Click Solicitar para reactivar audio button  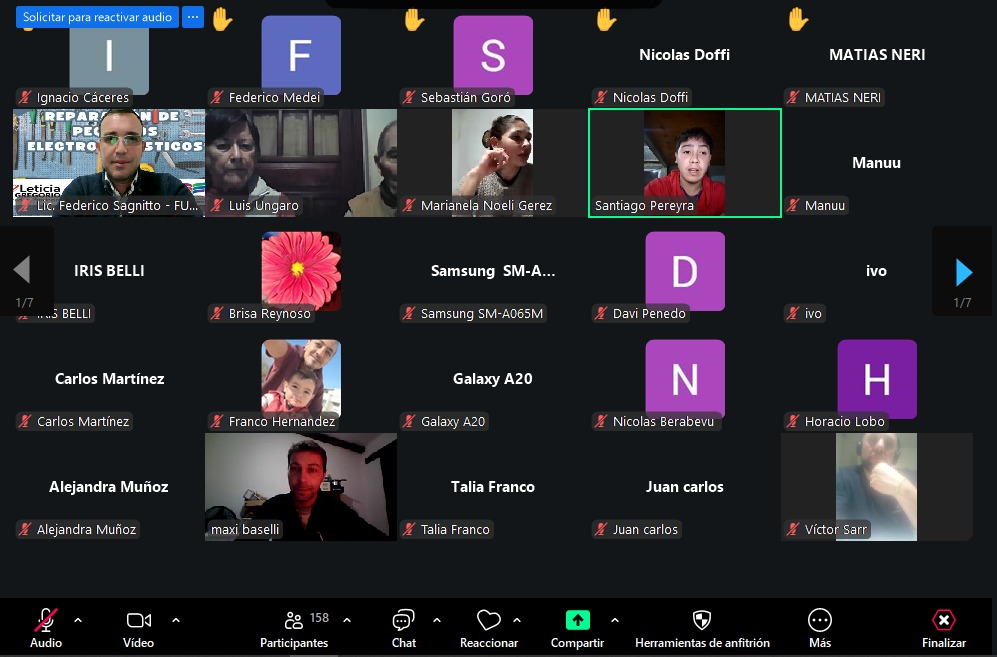tap(97, 17)
